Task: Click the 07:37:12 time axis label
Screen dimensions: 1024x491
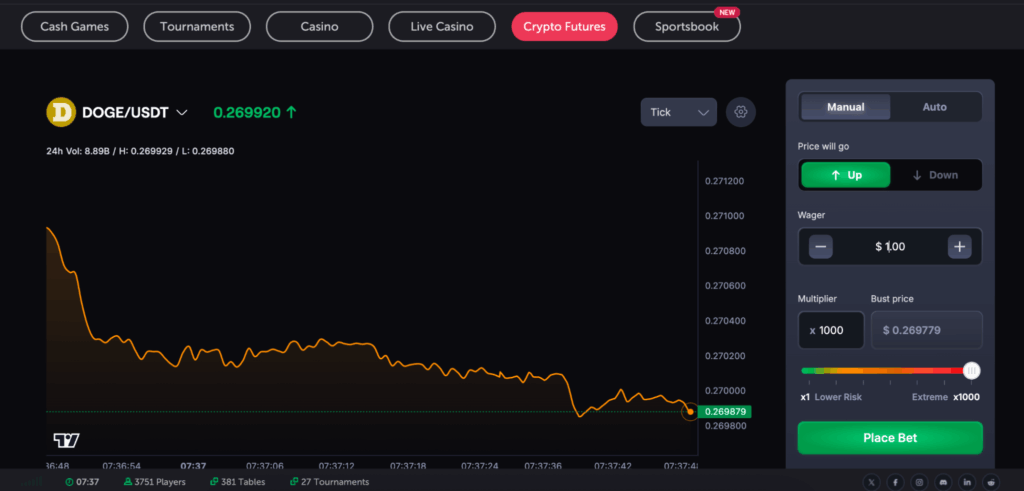Action: [336, 466]
